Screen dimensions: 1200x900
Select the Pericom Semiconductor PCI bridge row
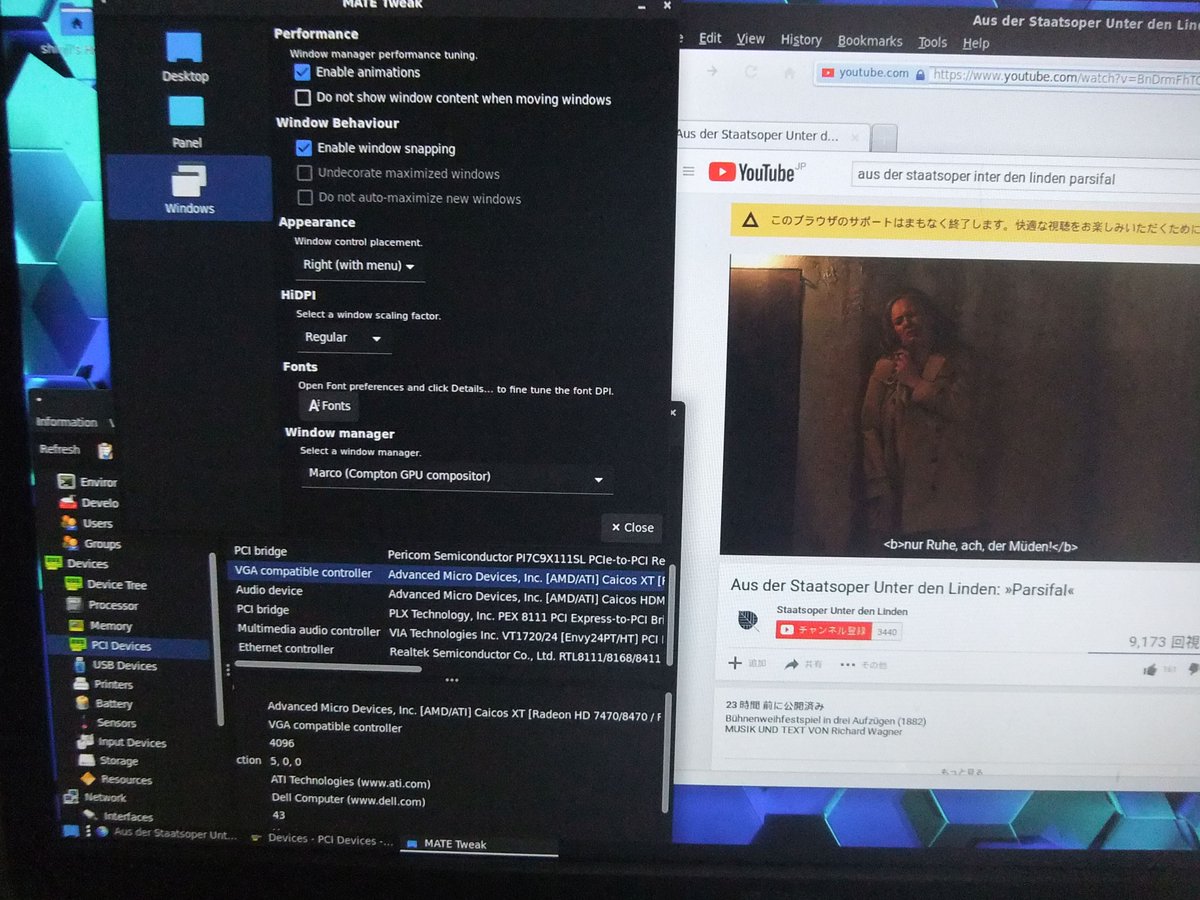449,553
